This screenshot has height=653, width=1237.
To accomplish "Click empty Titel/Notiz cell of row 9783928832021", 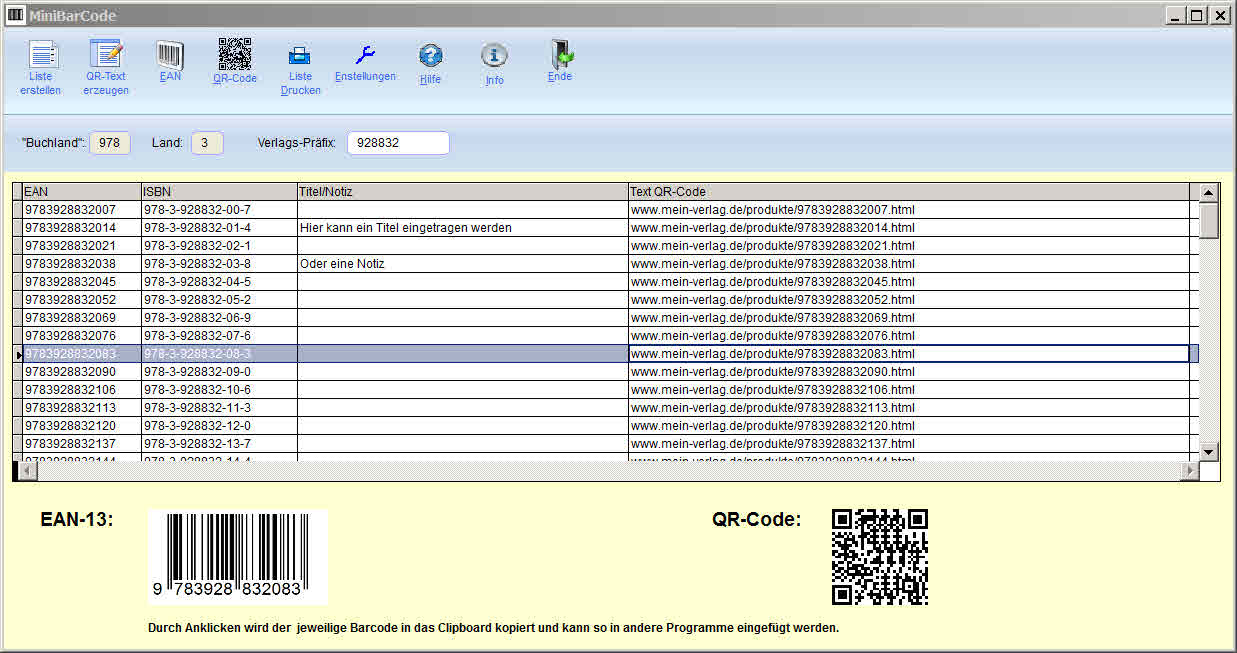I will [463, 246].
